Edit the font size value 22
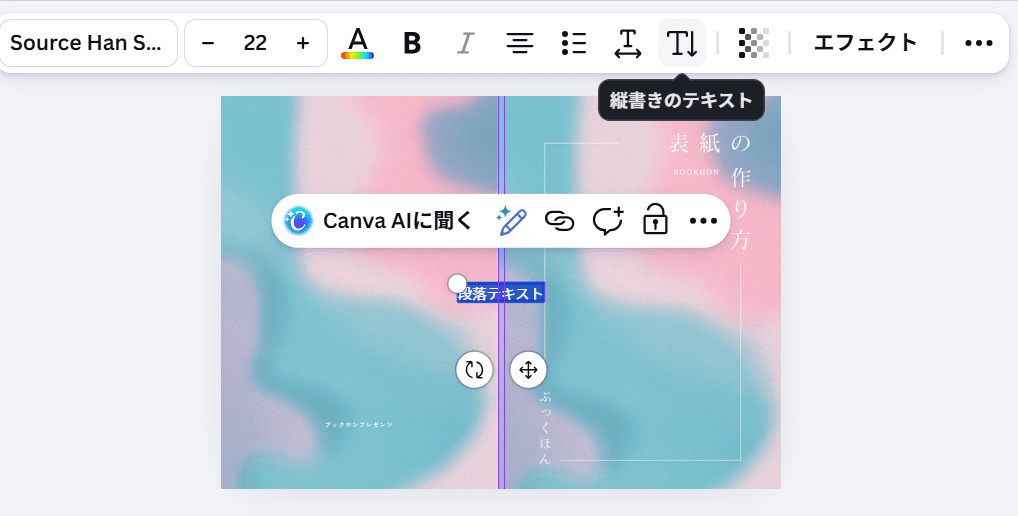The width and height of the screenshot is (1018, 516). tap(255, 43)
